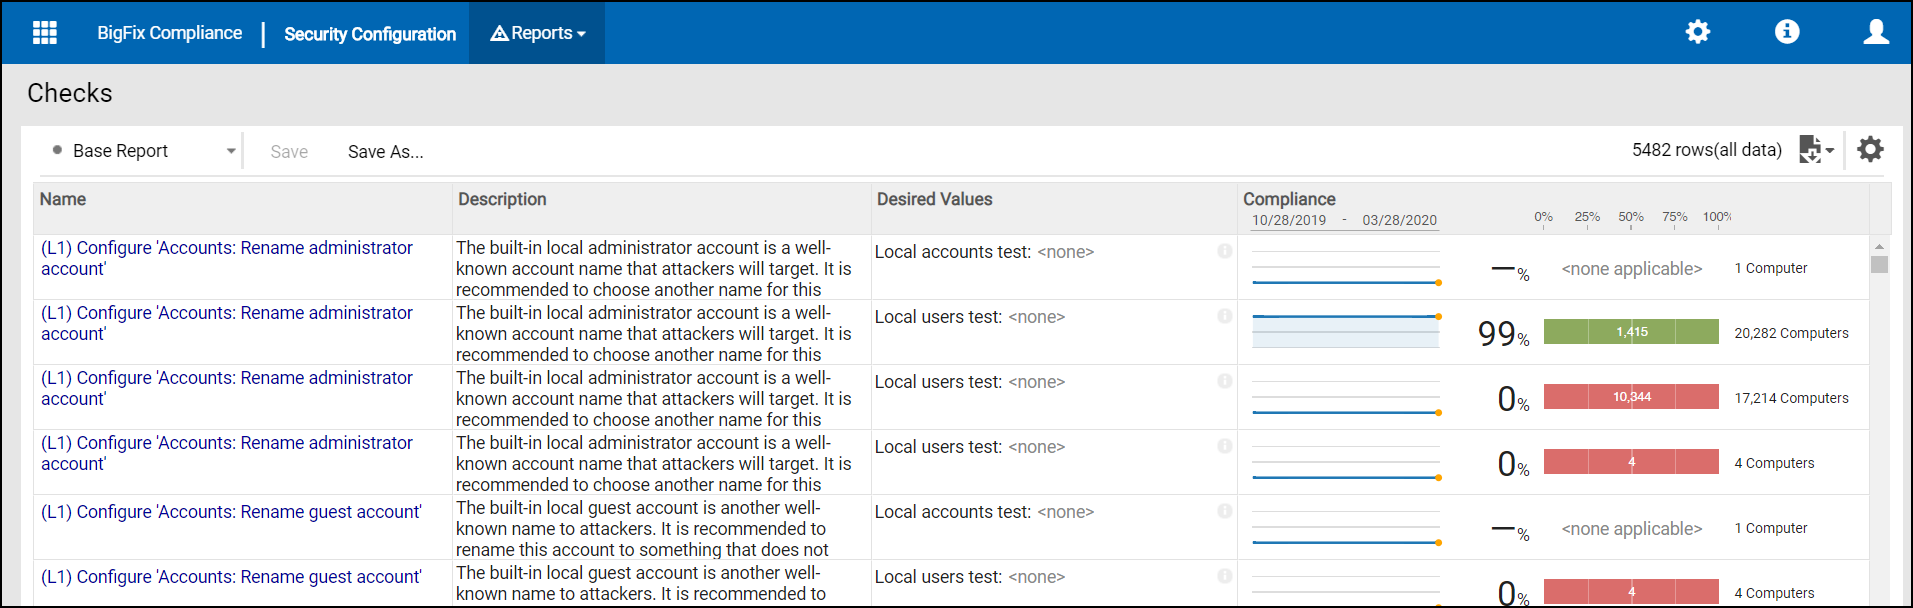This screenshot has height=608, width=1913.
Task: Click Save As... button
Action: pos(385,152)
